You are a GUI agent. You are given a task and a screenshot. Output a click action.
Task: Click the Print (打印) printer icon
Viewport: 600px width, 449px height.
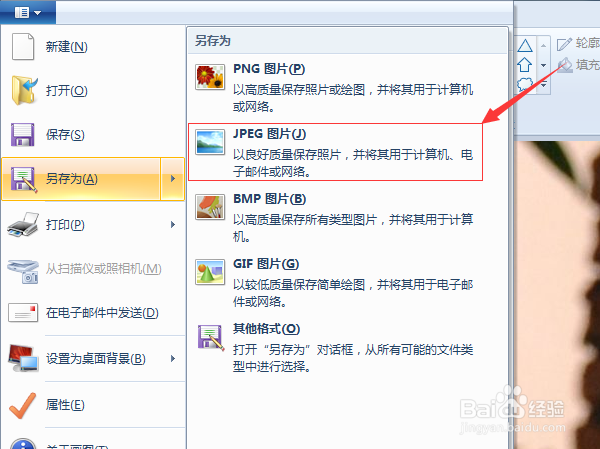coord(23,225)
